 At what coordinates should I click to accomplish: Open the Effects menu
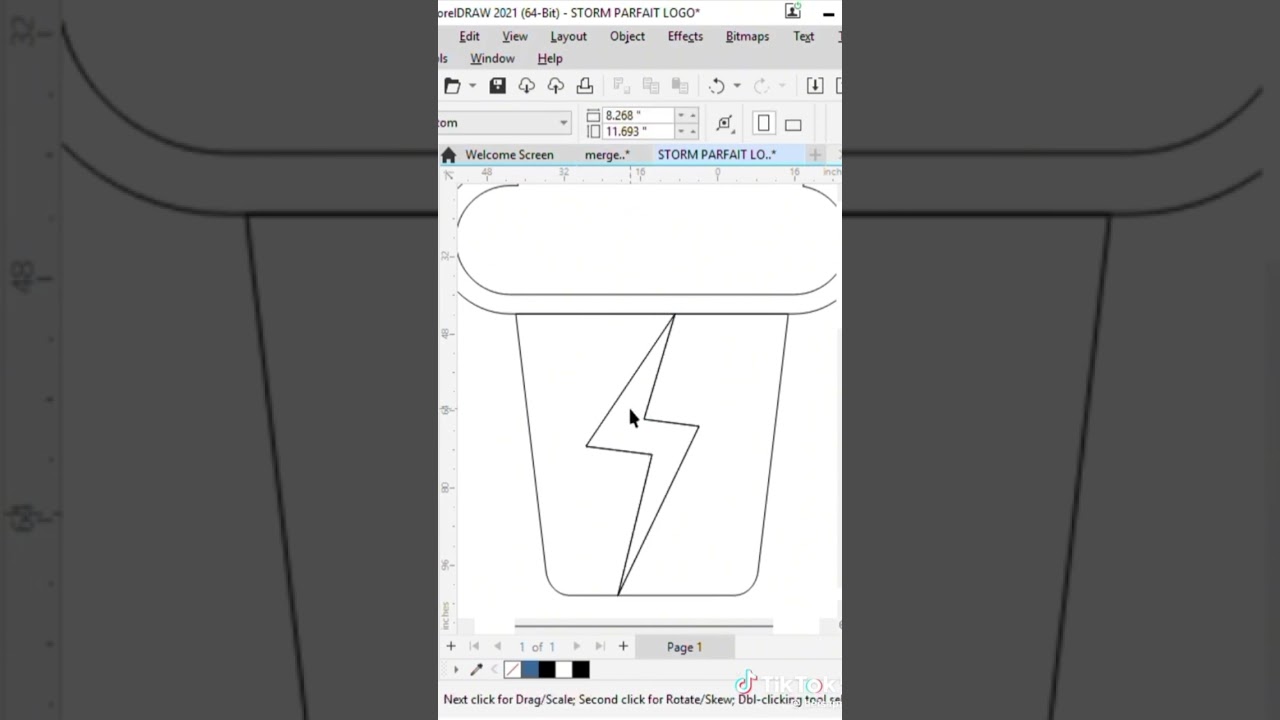tap(685, 36)
